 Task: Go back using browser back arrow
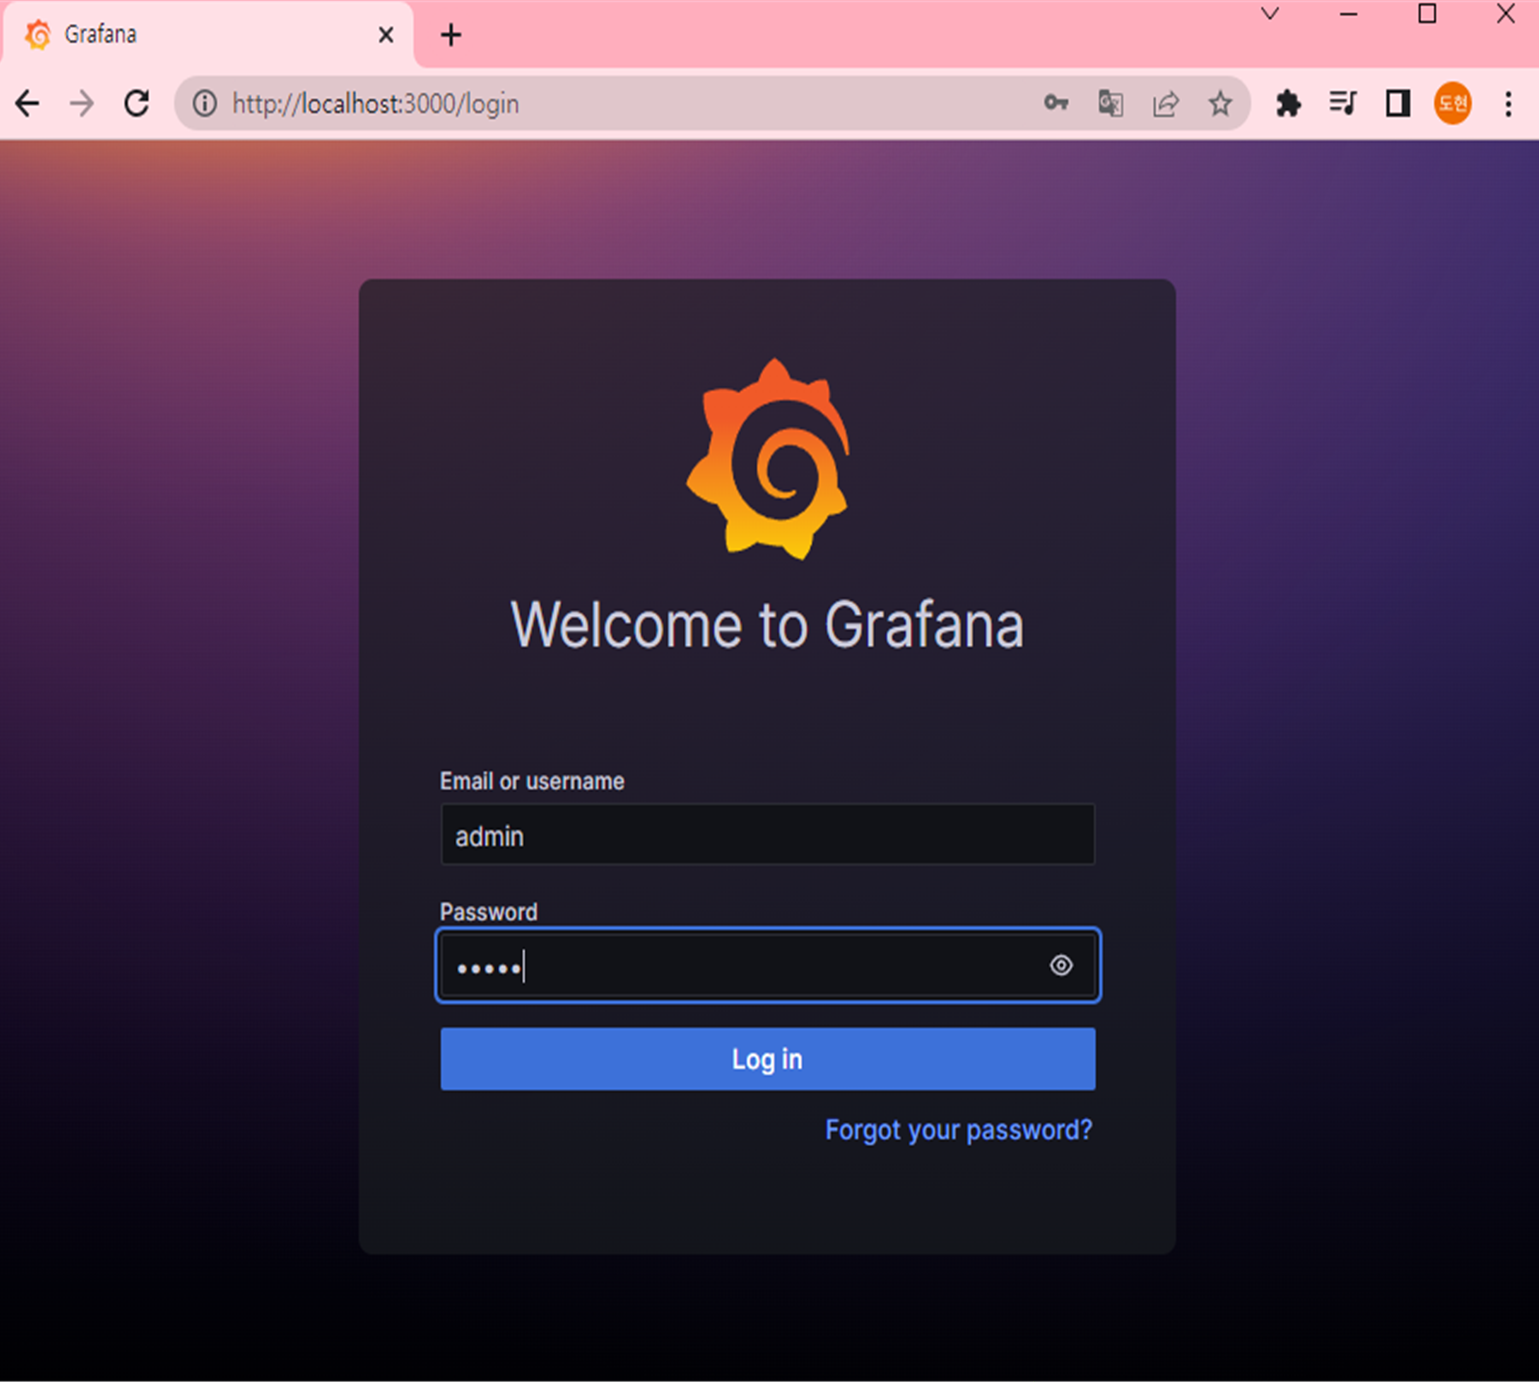[x=28, y=103]
